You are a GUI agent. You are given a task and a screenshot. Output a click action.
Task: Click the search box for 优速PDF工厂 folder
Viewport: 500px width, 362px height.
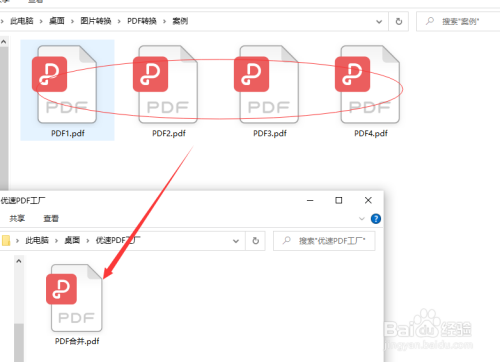[324, 241]
